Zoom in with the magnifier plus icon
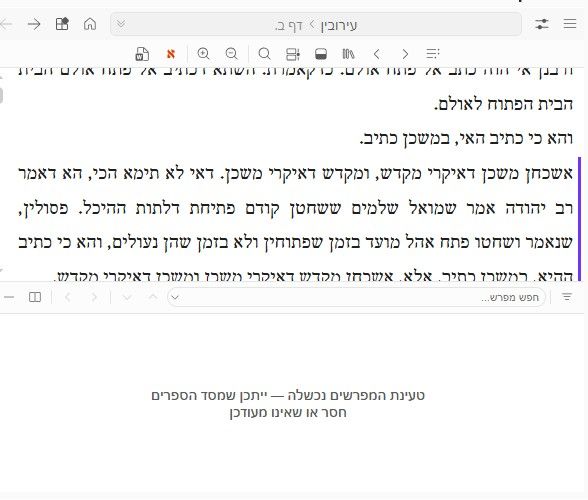Viewport: 588px width, 500px height. pos(203,54)
